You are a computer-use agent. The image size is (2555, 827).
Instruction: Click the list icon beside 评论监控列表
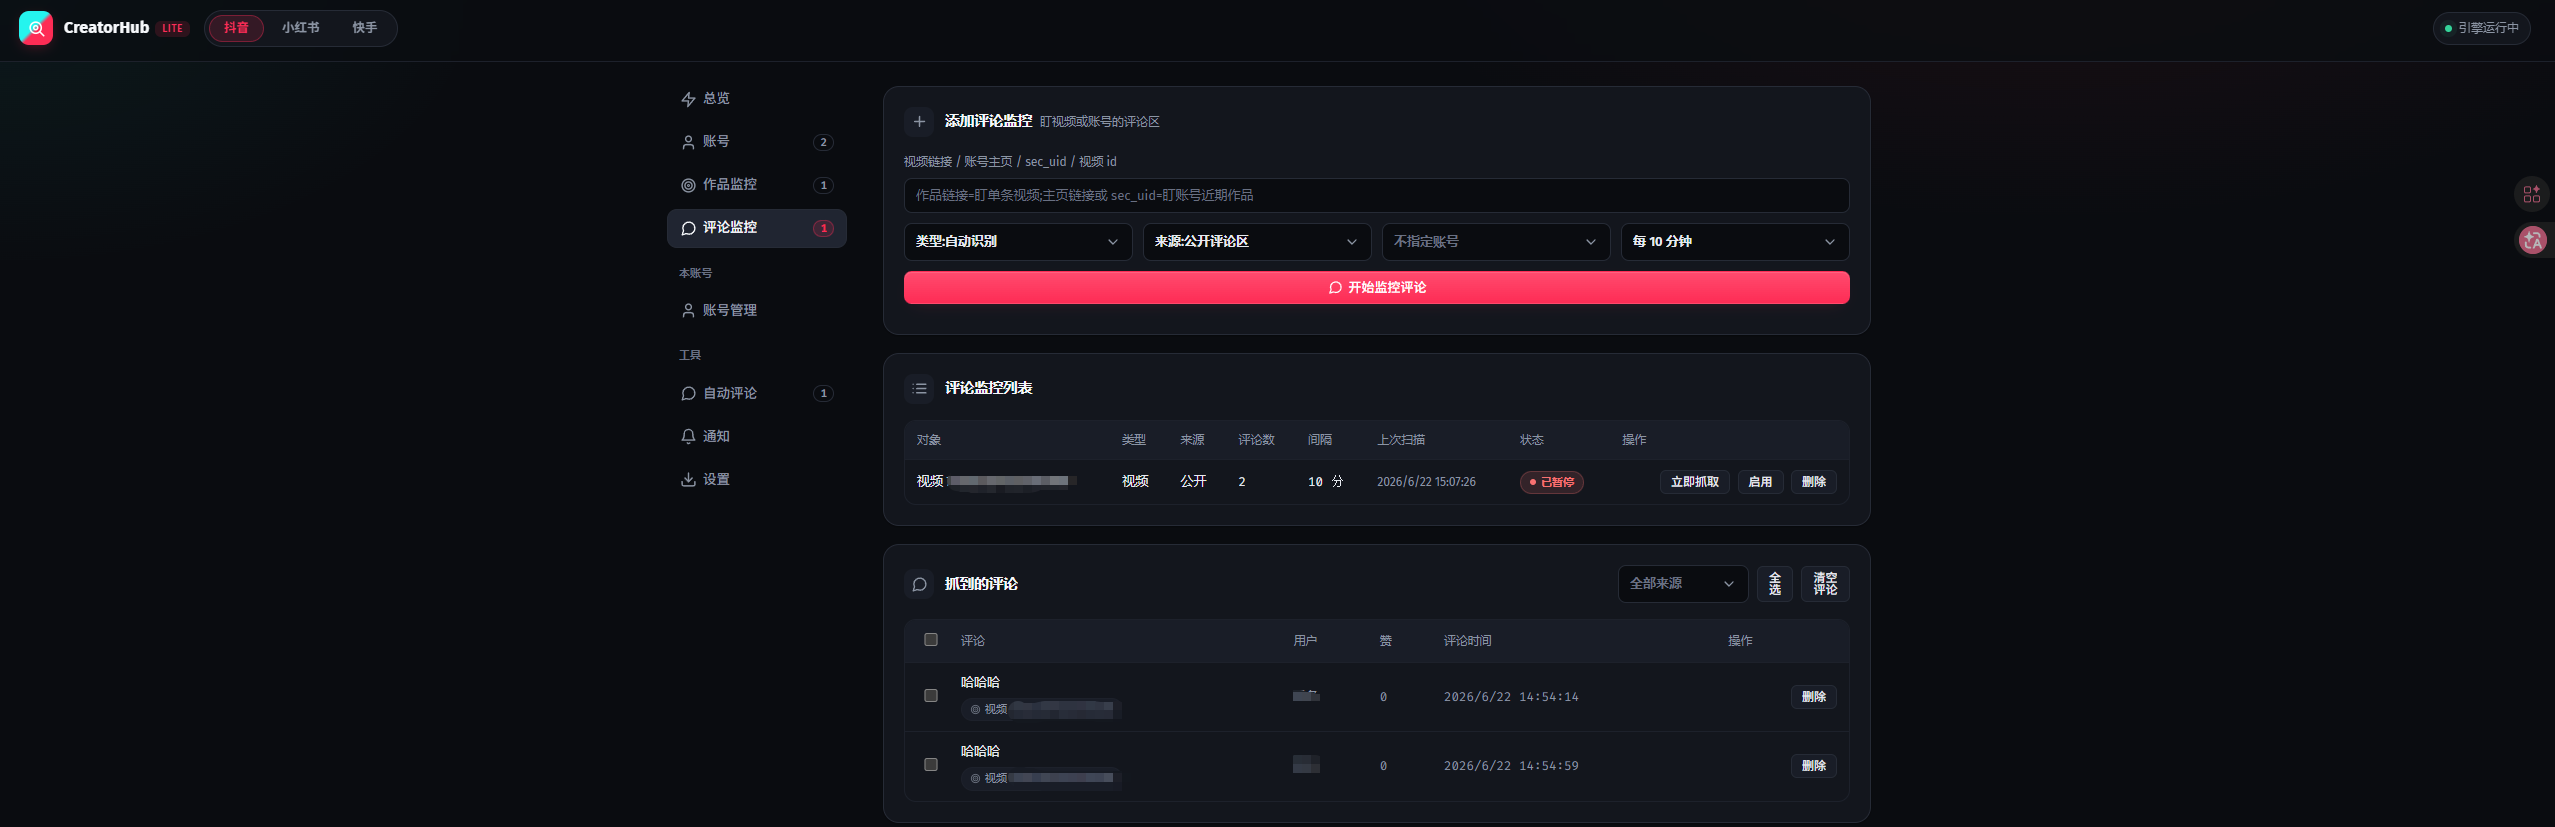click(x=919, y=388)
